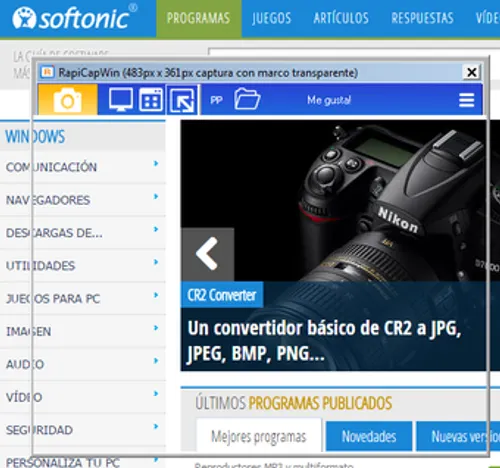Screen dimensions: 500x468
Task: Expand the COMUNICACIÓN arrow
Action: tap(156, 163)
